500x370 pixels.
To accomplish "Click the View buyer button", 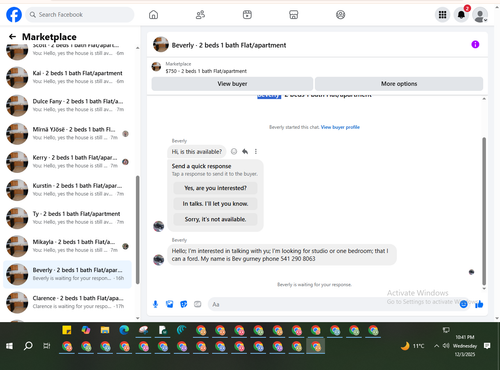I will [x=232, y=84].
